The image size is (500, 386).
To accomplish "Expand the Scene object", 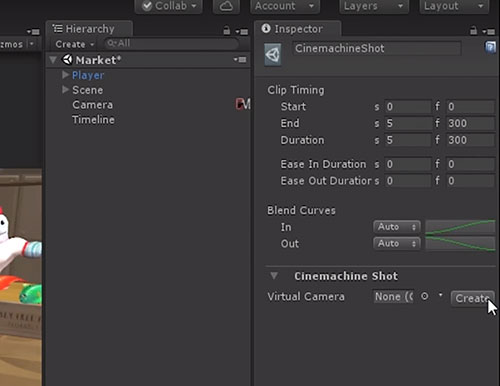I will (x=65, y=89).
